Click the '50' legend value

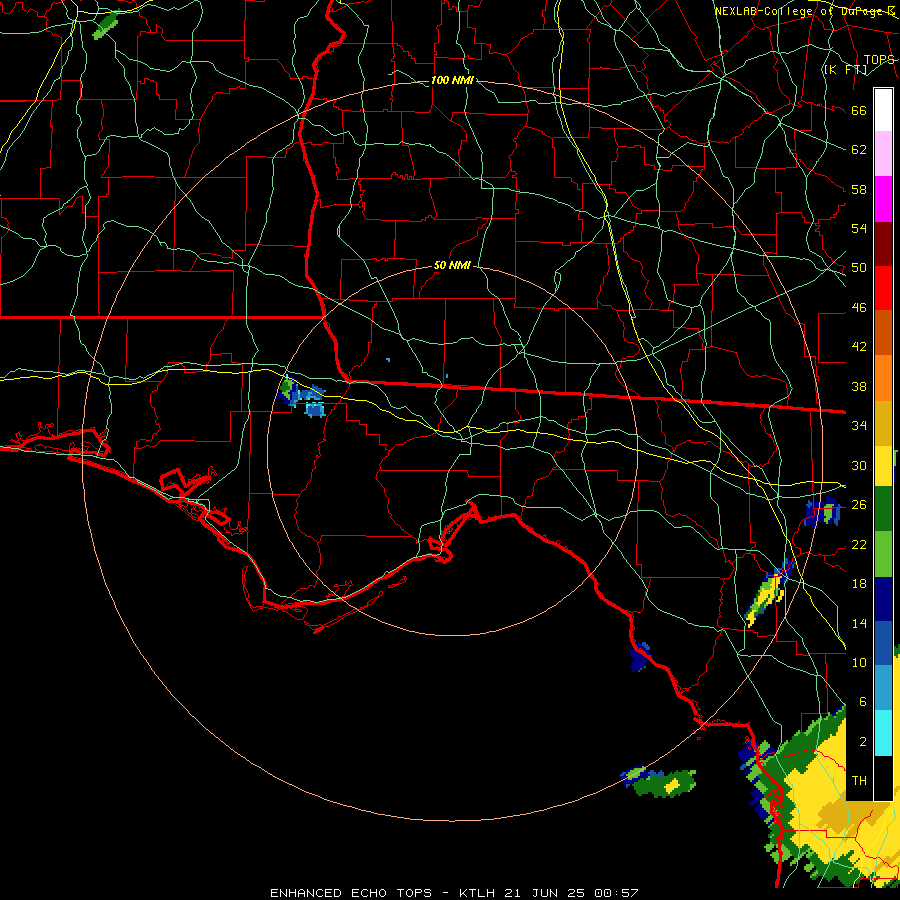point(859,268)
